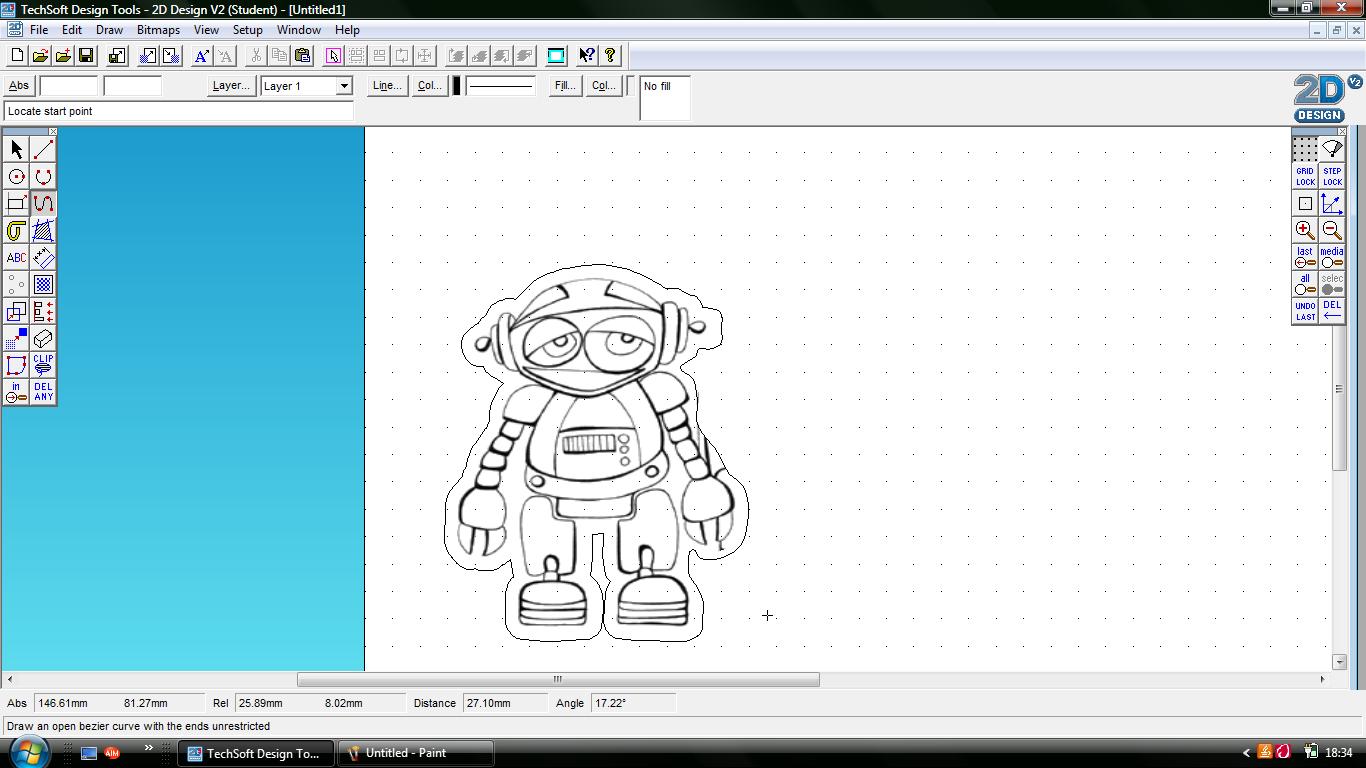Open the Bitmaps menu
The width and height of the screenshot is (1366, 768).
pos(158,30)
